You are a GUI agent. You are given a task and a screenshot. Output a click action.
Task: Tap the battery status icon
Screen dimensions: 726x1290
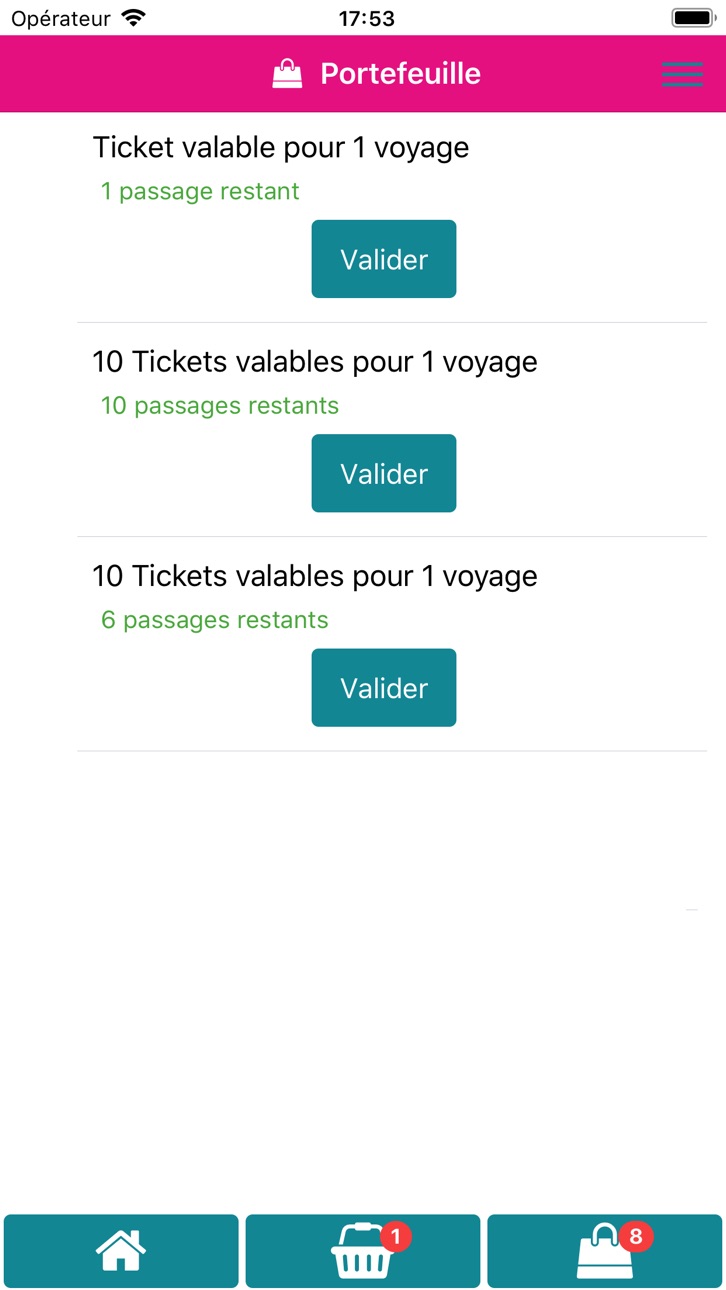point(692,18)
